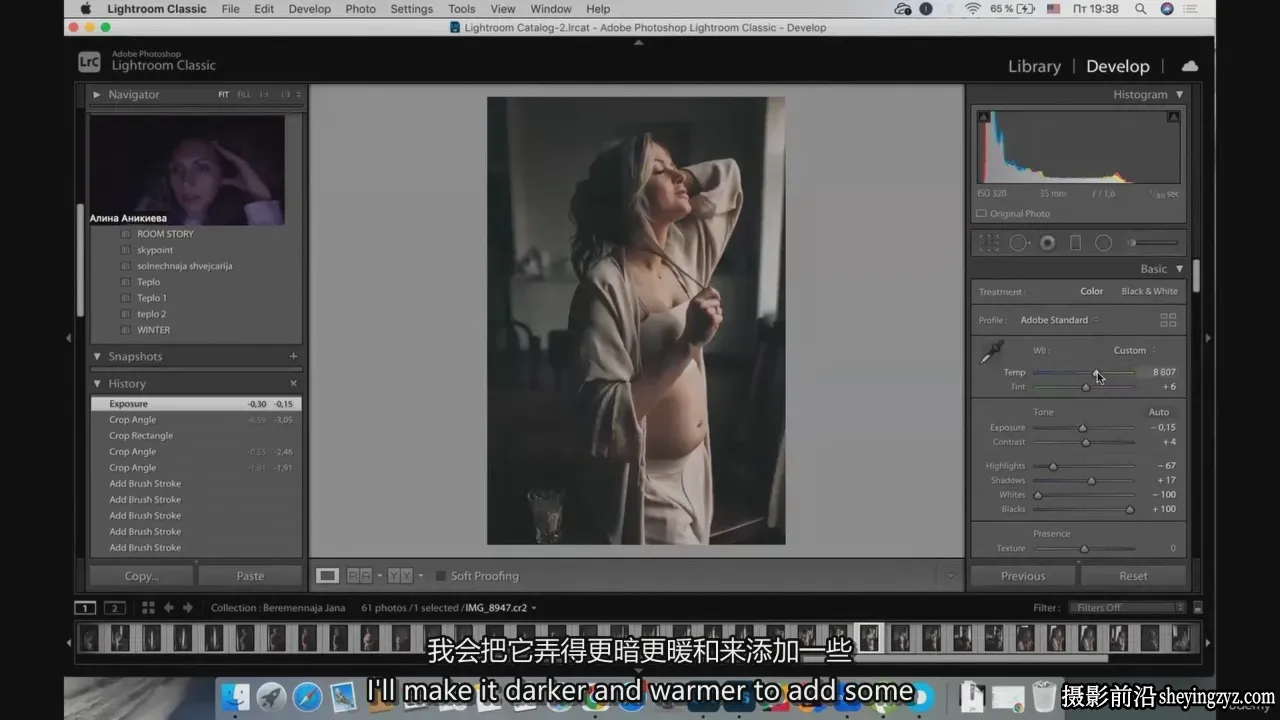
Task: Click the Temp value field 8 807
Action: click(1163, 372)
